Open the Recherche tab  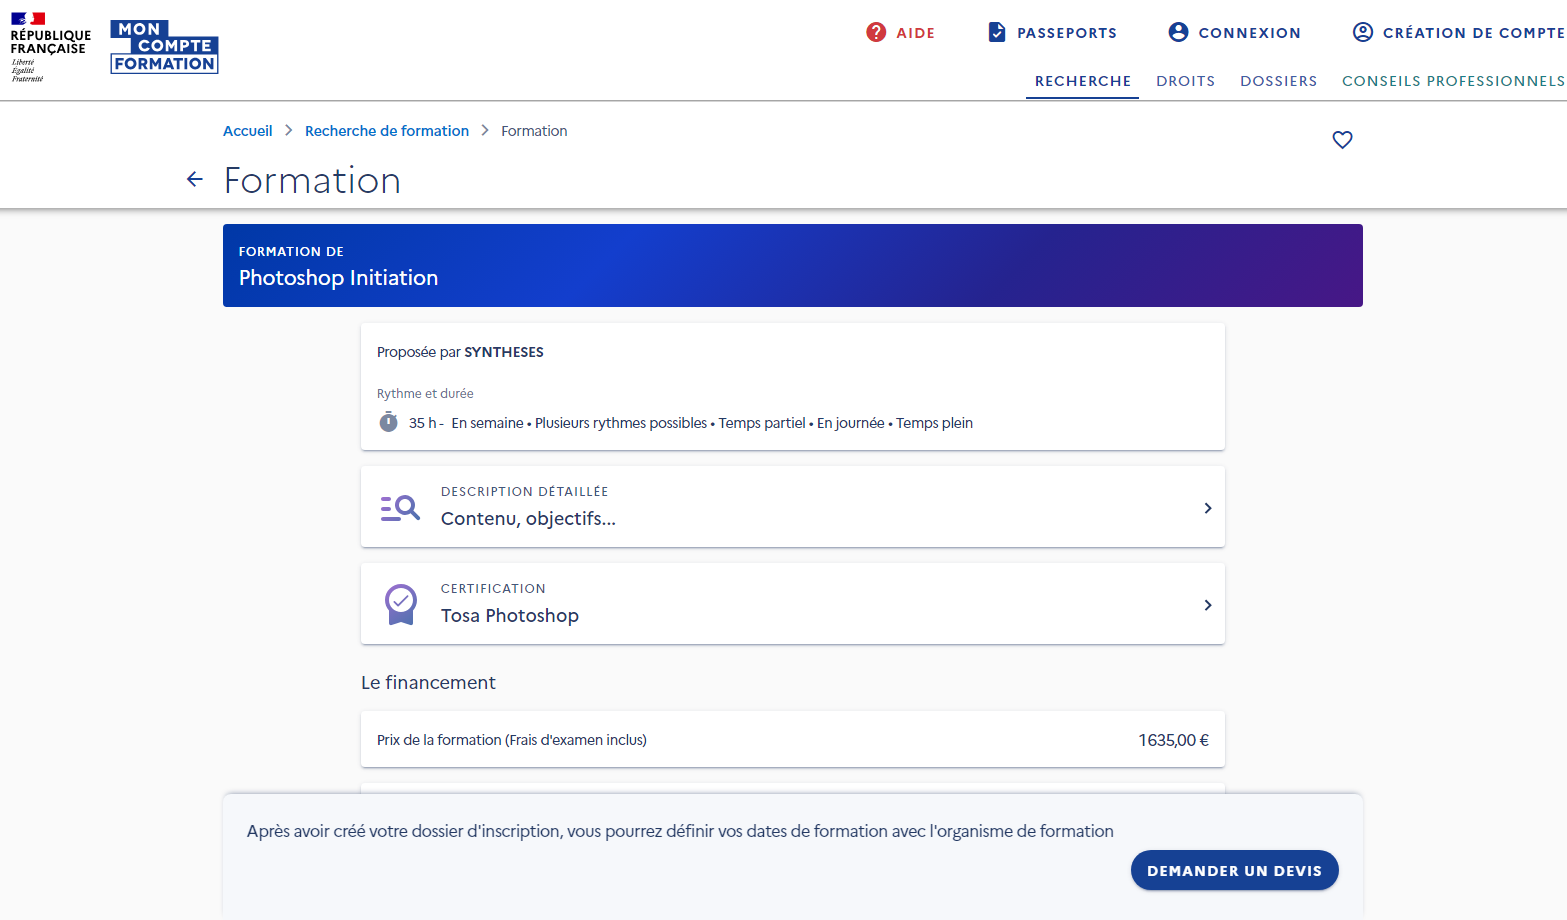[x=1082, y=81]
